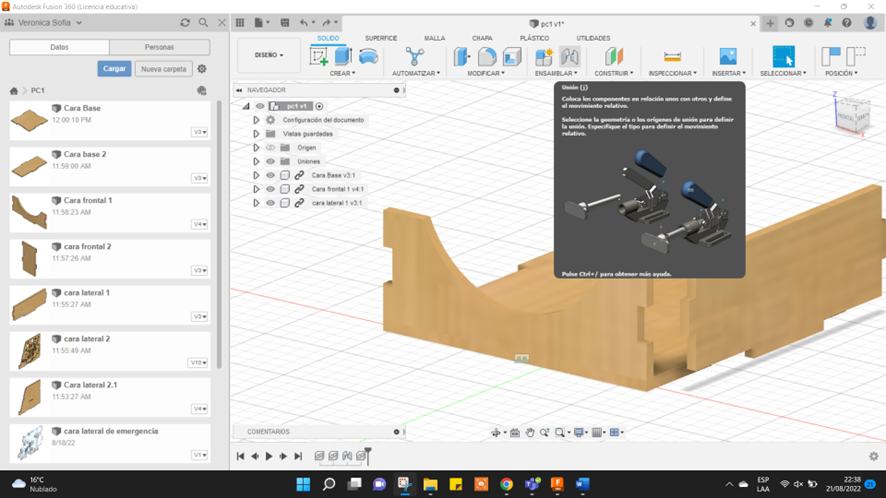Select the Create Sketch tool icon

[319, 57]
